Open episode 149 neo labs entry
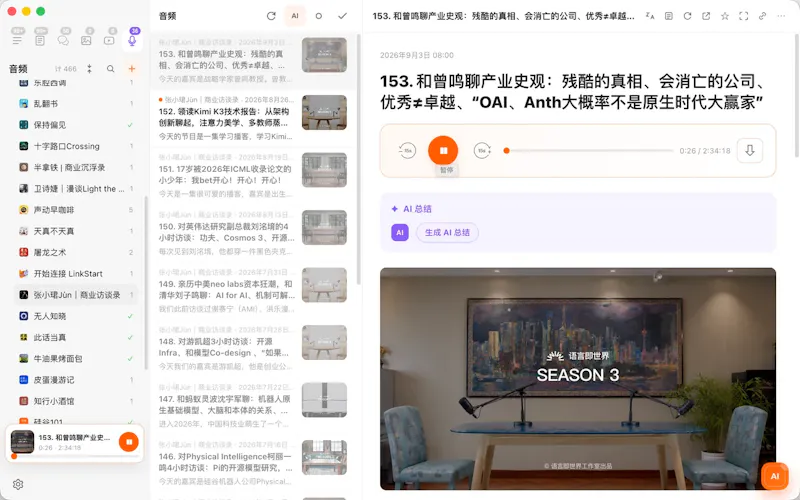The width and height of the screenshot is (800, 500). 253,291
